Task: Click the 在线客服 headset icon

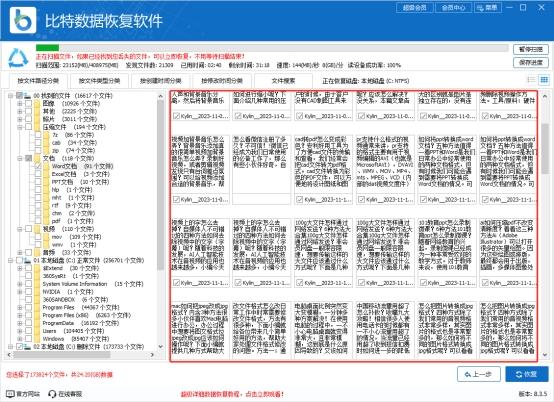Action: (52, 394)
